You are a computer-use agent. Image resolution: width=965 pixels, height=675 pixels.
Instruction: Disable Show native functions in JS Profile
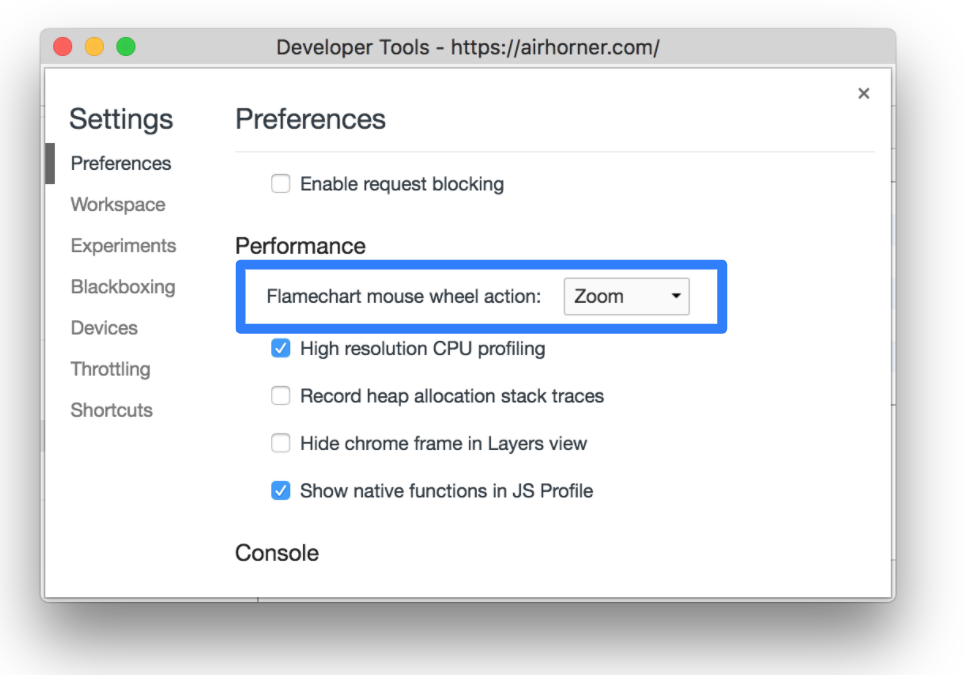pyautogui.click(x=281, y=490)
